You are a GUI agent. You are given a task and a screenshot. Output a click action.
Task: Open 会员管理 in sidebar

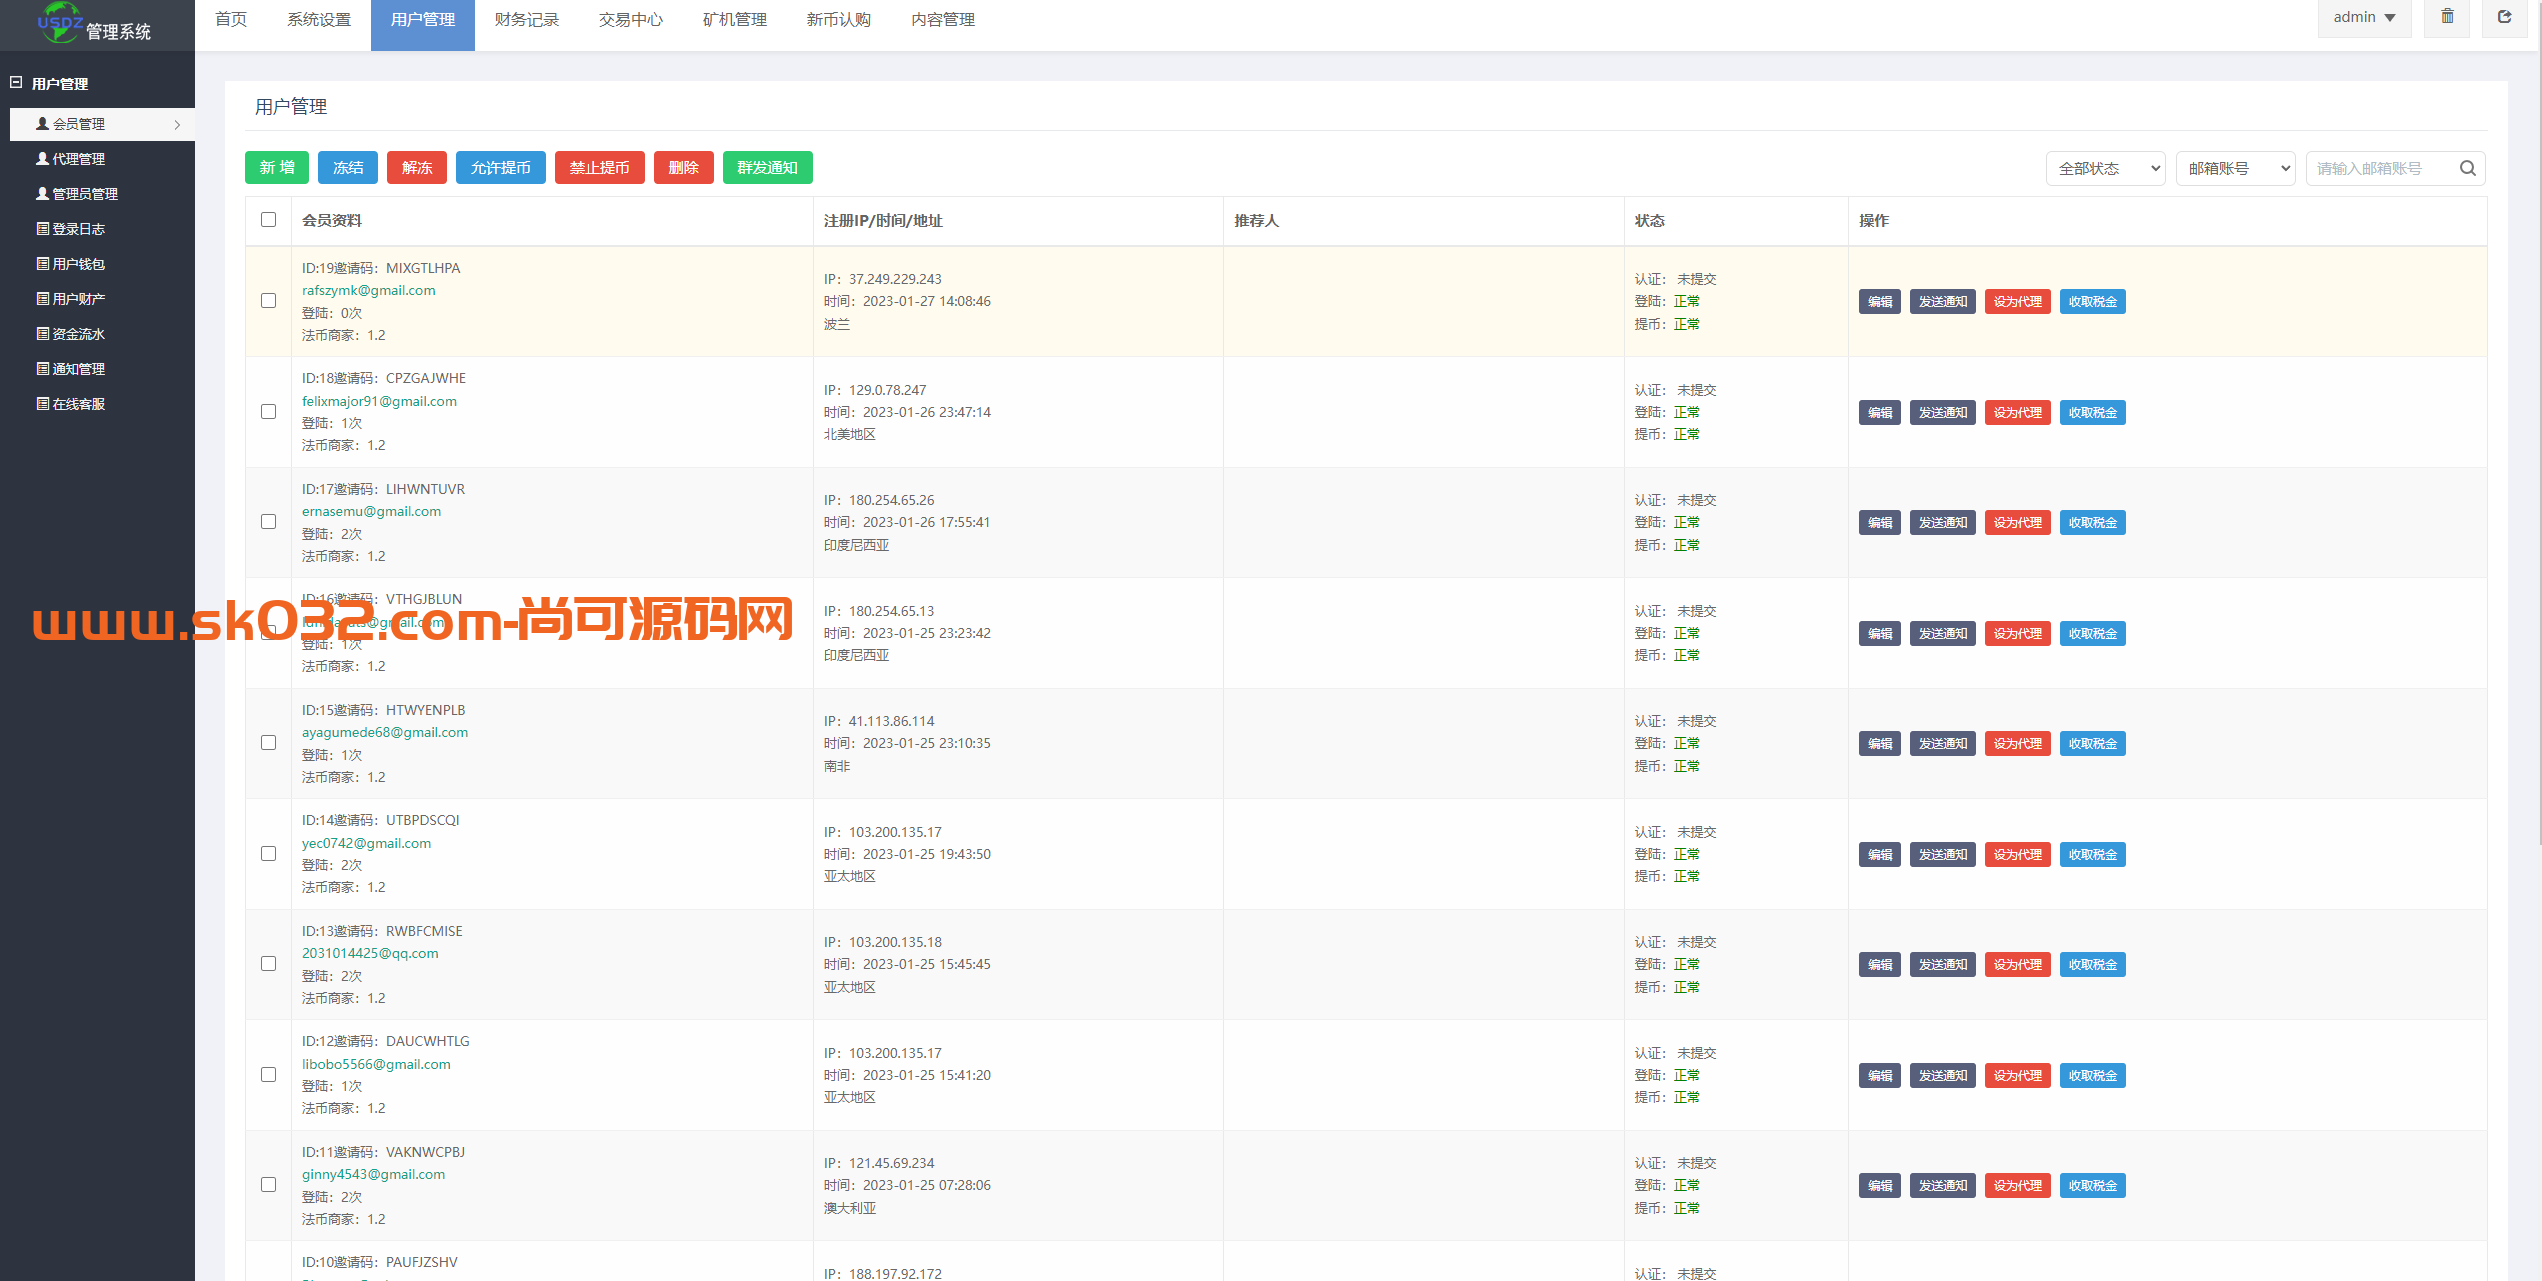pos(102,124)
